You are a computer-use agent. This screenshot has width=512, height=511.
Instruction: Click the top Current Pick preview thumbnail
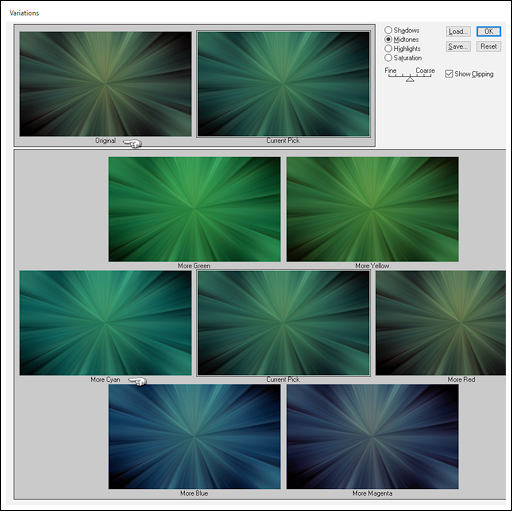[x=283, y=84]
